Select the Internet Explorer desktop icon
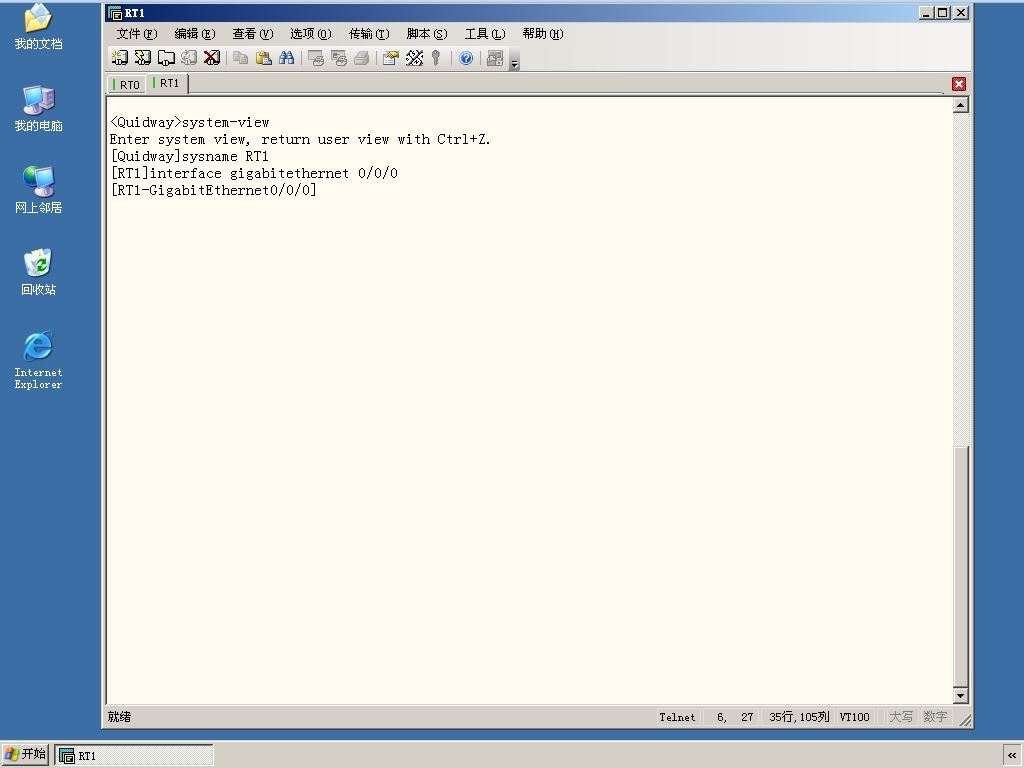 coord(39,360)
